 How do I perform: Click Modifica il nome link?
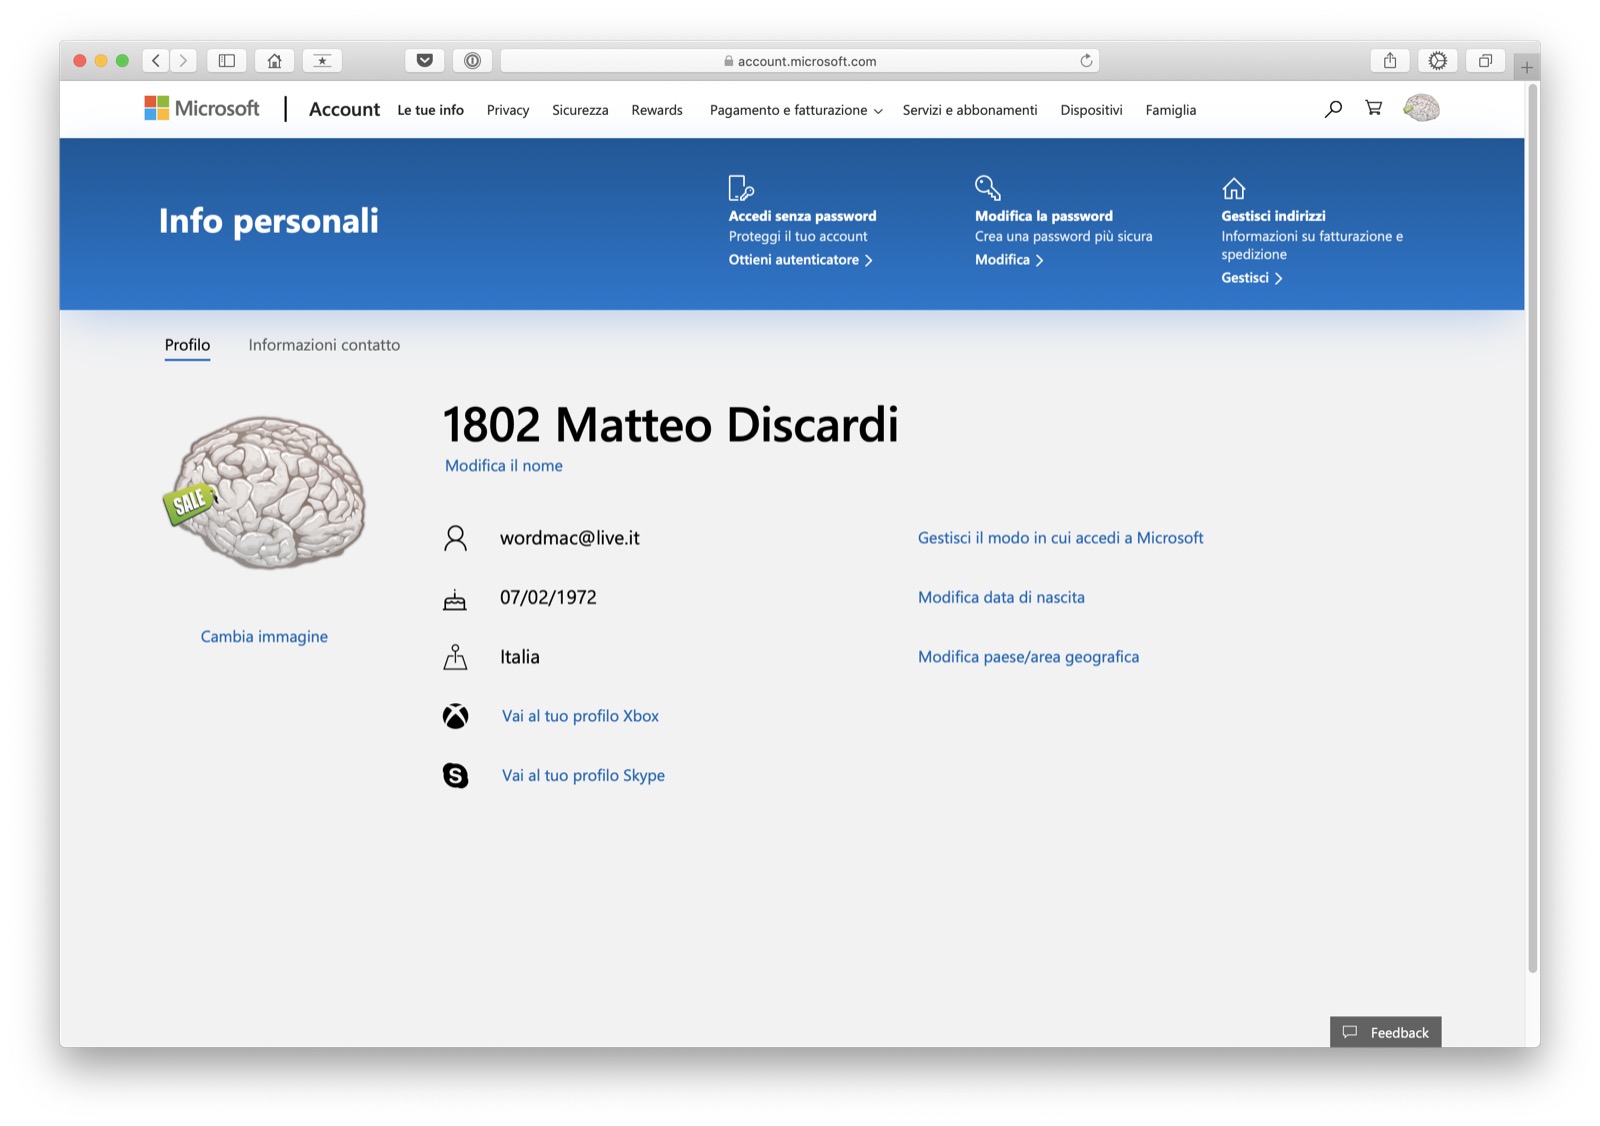click(504, 466)
